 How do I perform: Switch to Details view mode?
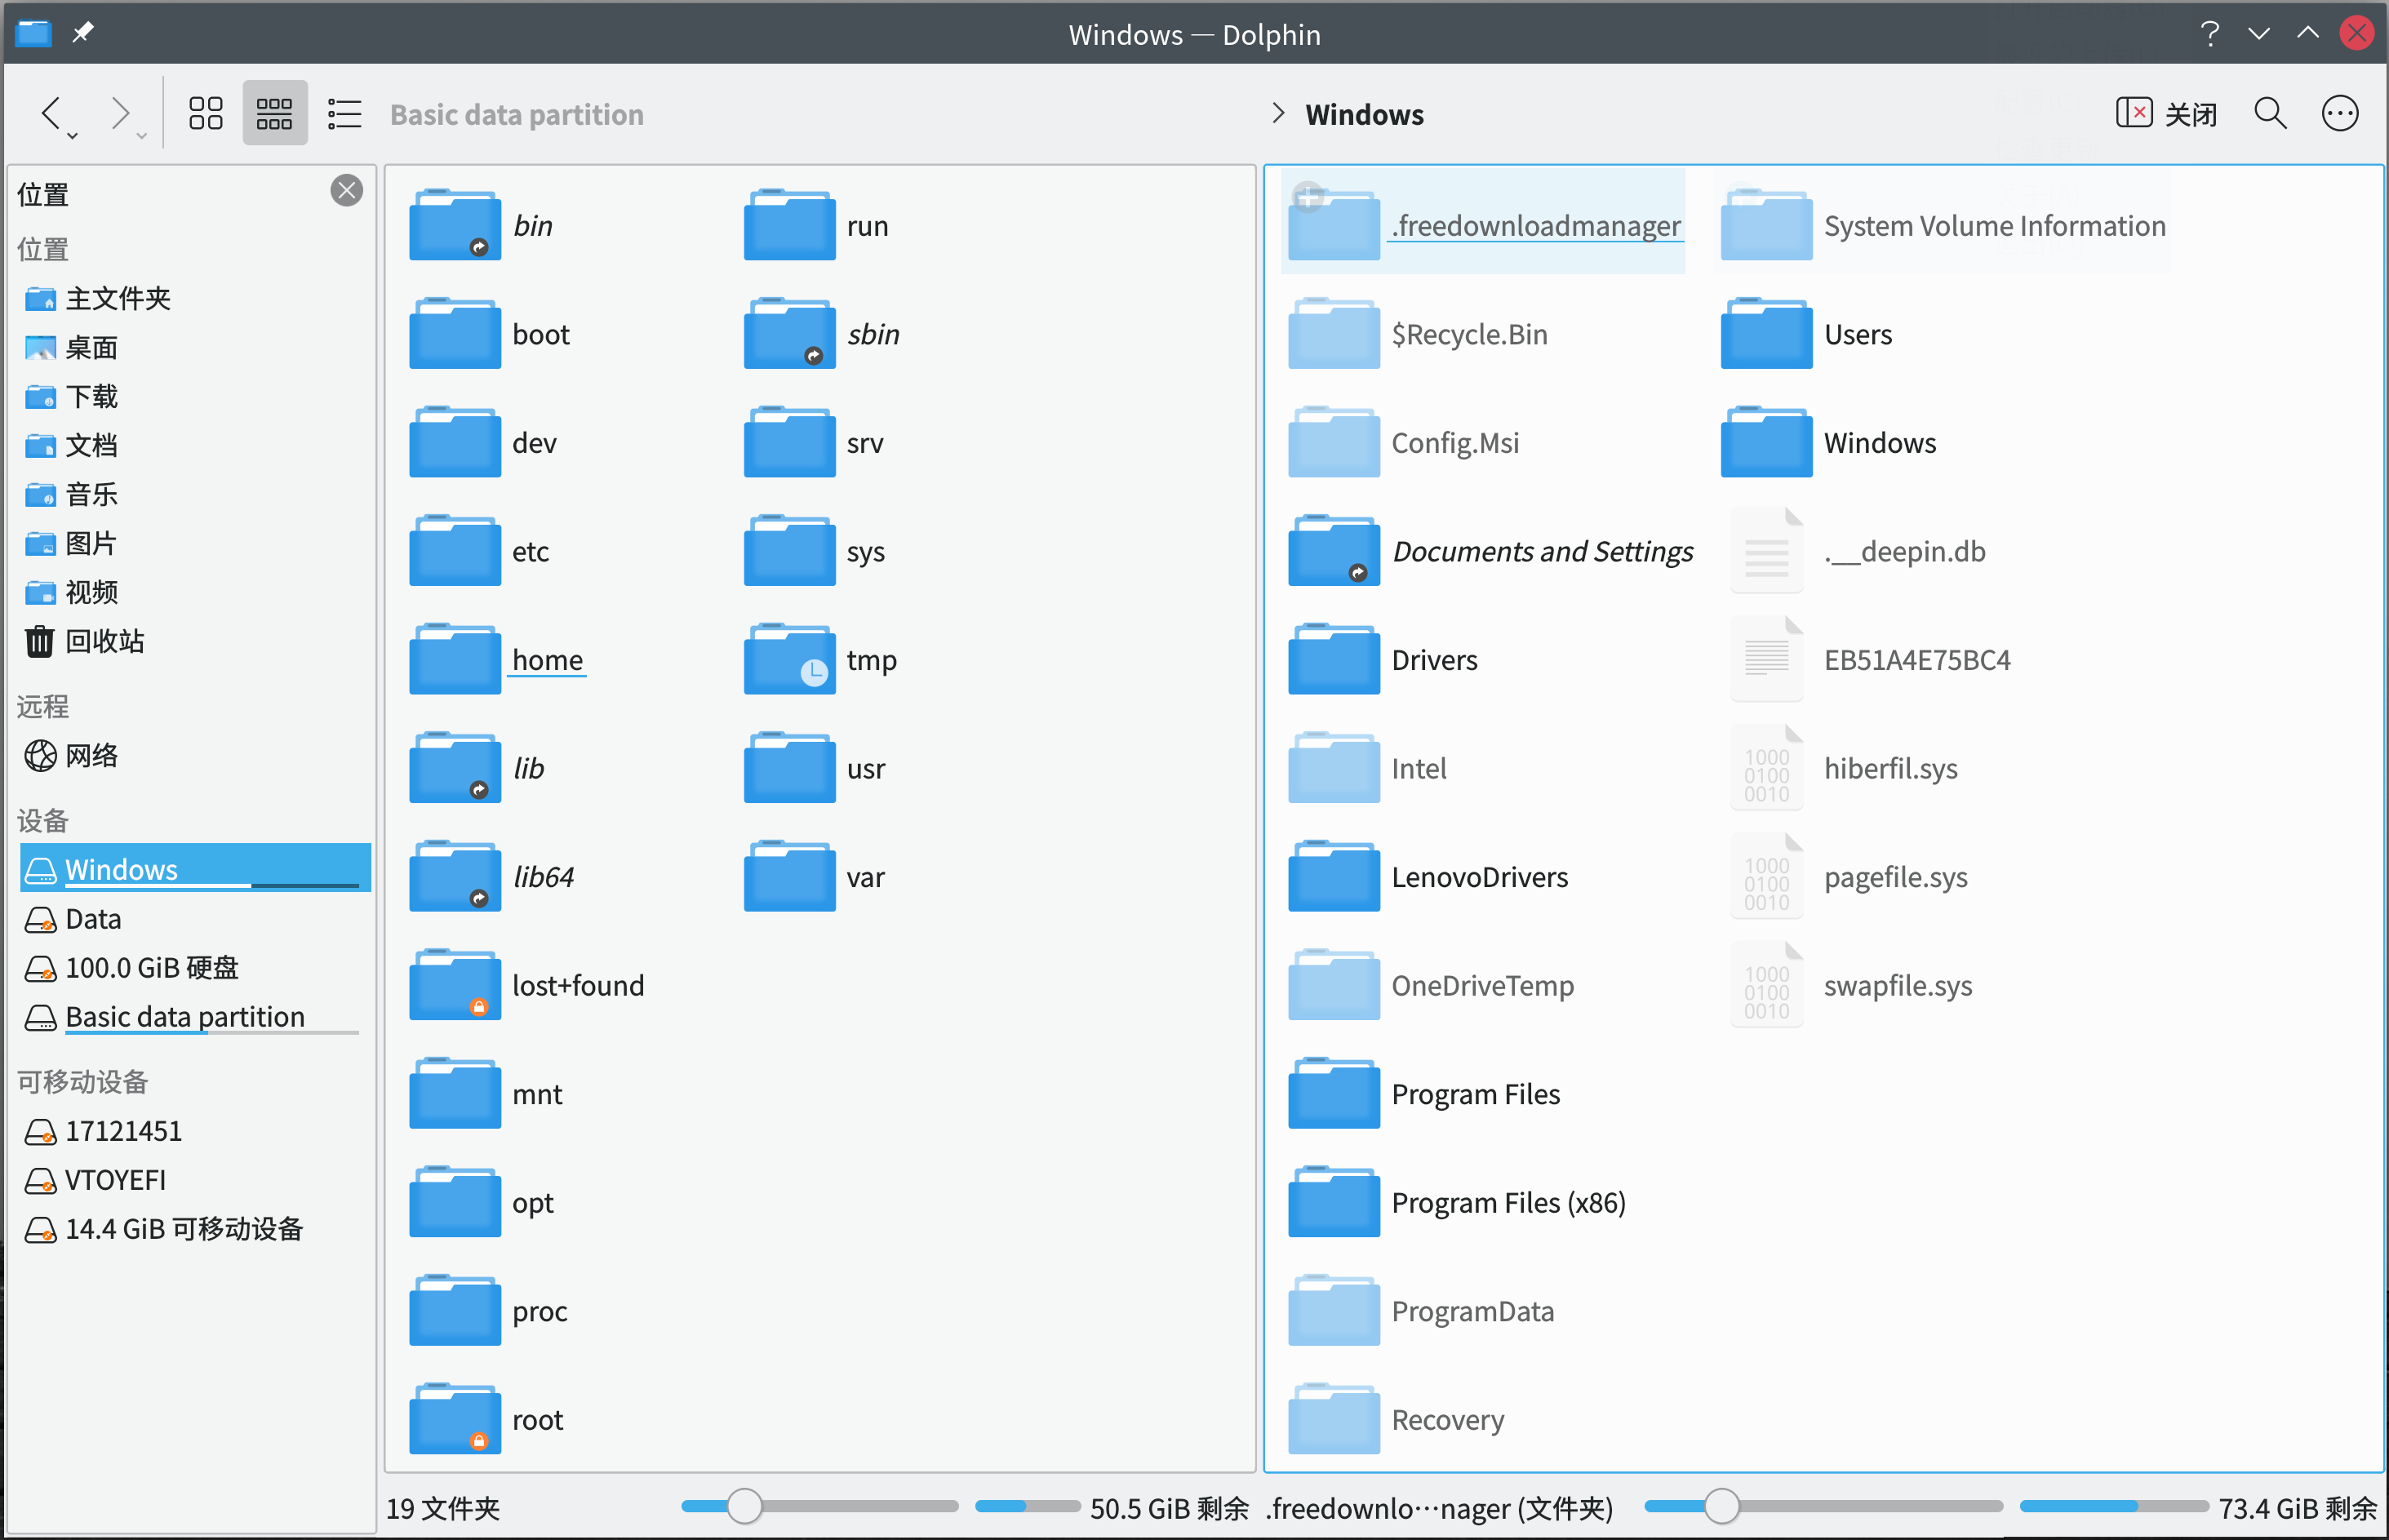(344, 113)
